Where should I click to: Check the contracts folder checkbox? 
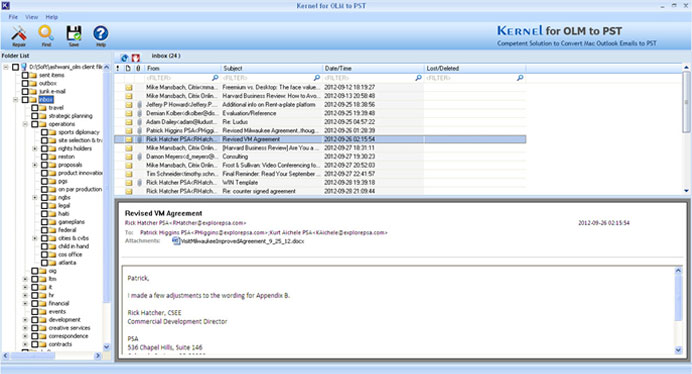coord(34,344)
